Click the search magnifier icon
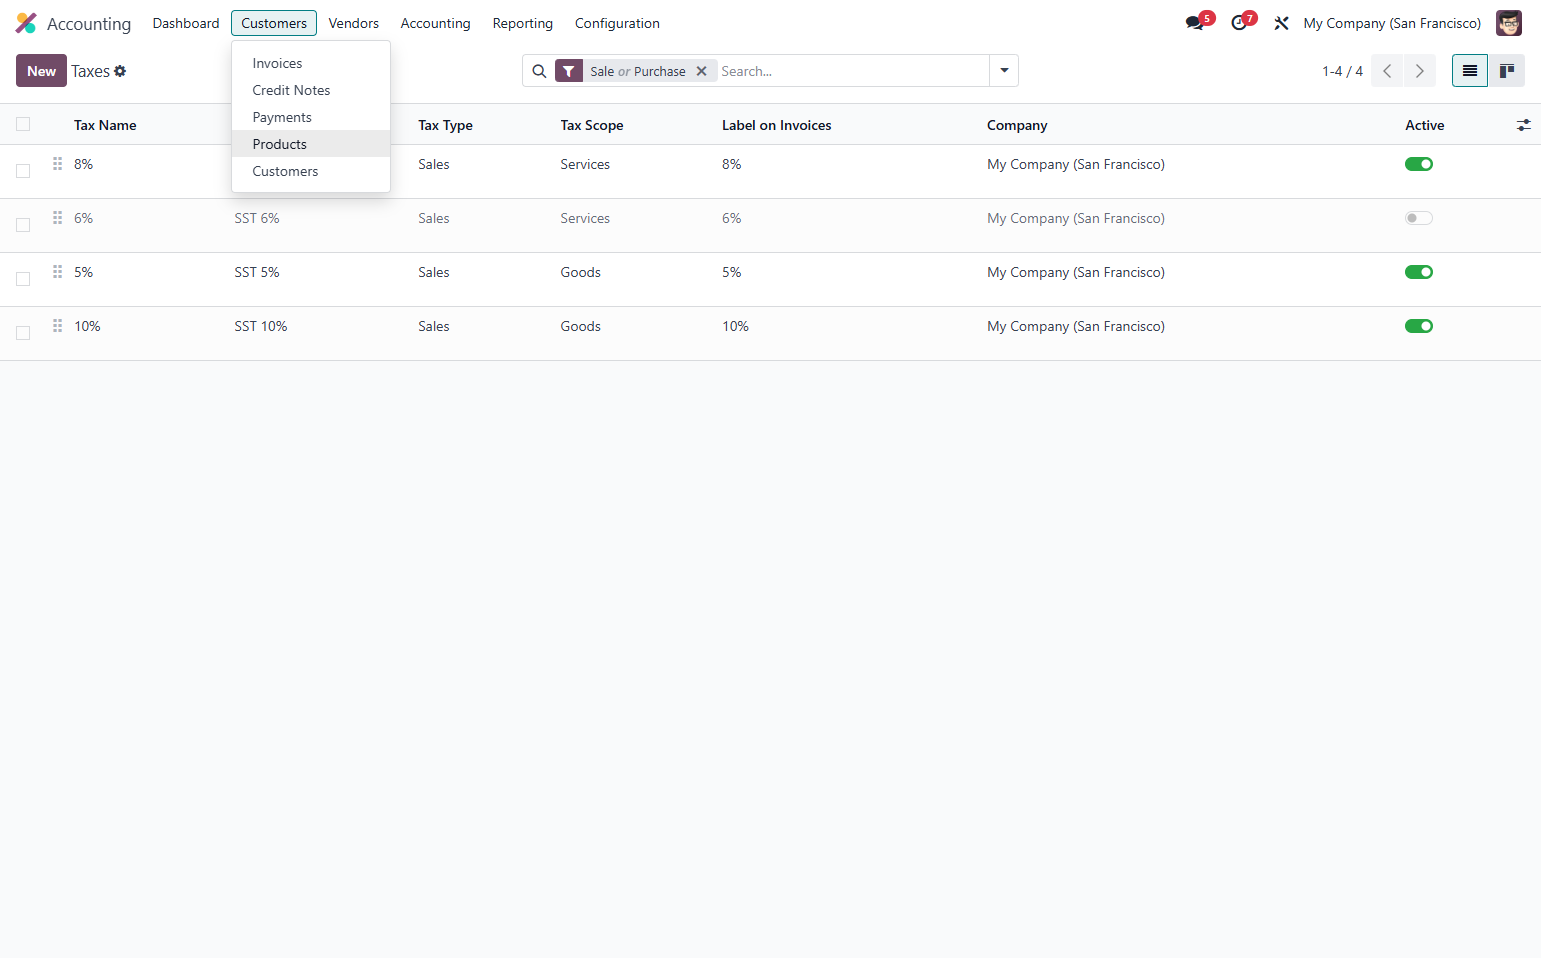This screenshot has width=1541, height=958. (x=539, y=71)
